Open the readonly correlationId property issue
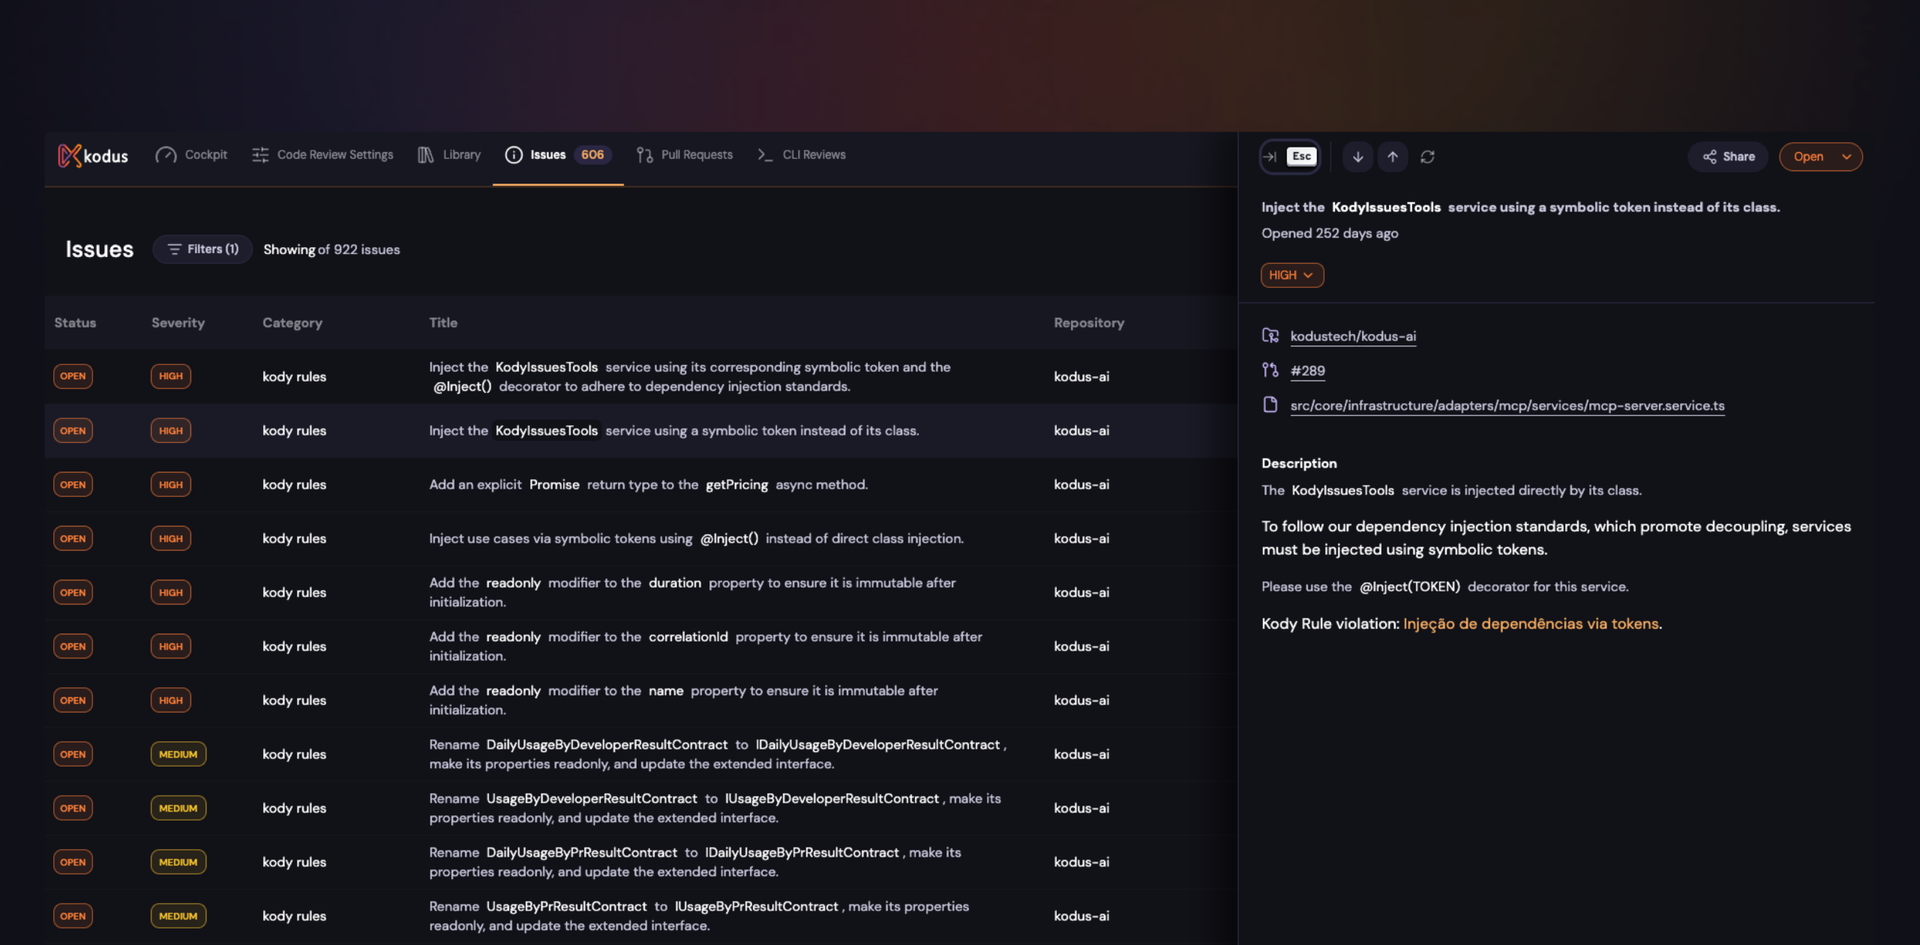This screenshot has height=945, width=1920. coord(705,647)
